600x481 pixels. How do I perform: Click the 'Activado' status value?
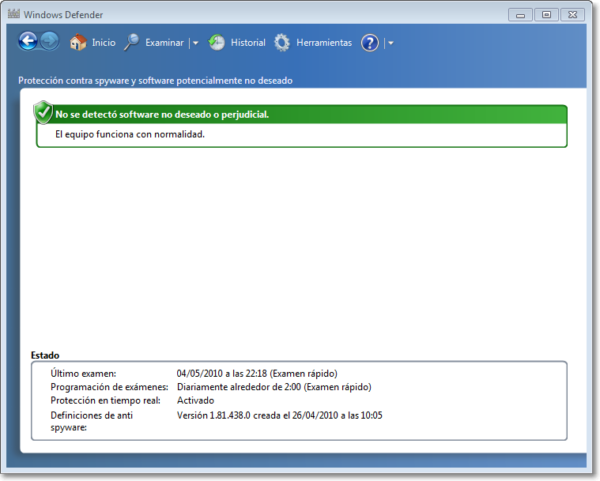point(196,400)
